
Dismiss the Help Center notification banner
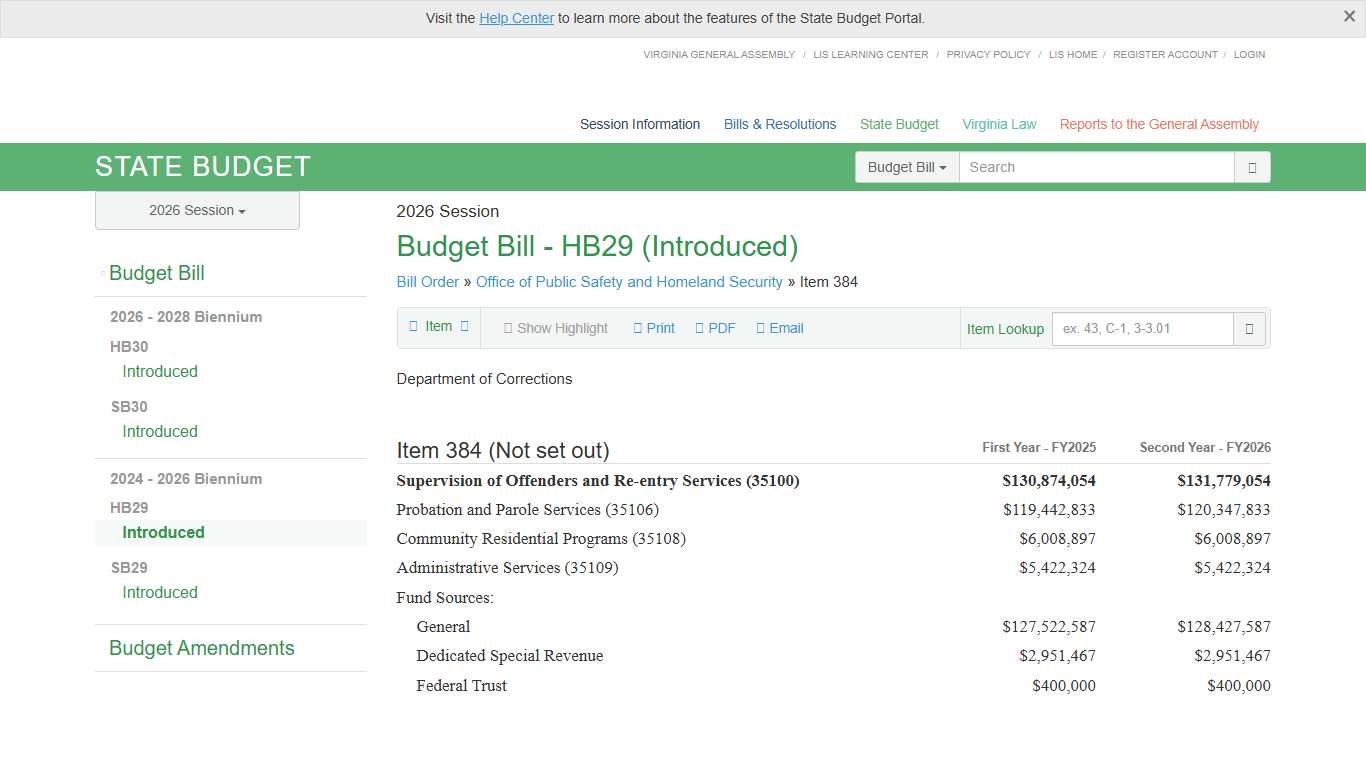tap(1349, 16)
